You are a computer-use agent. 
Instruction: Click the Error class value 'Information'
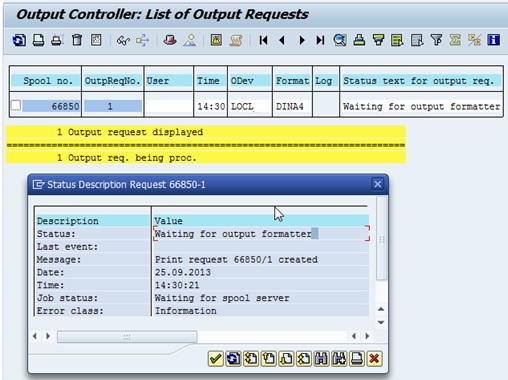tap(186, 311)
